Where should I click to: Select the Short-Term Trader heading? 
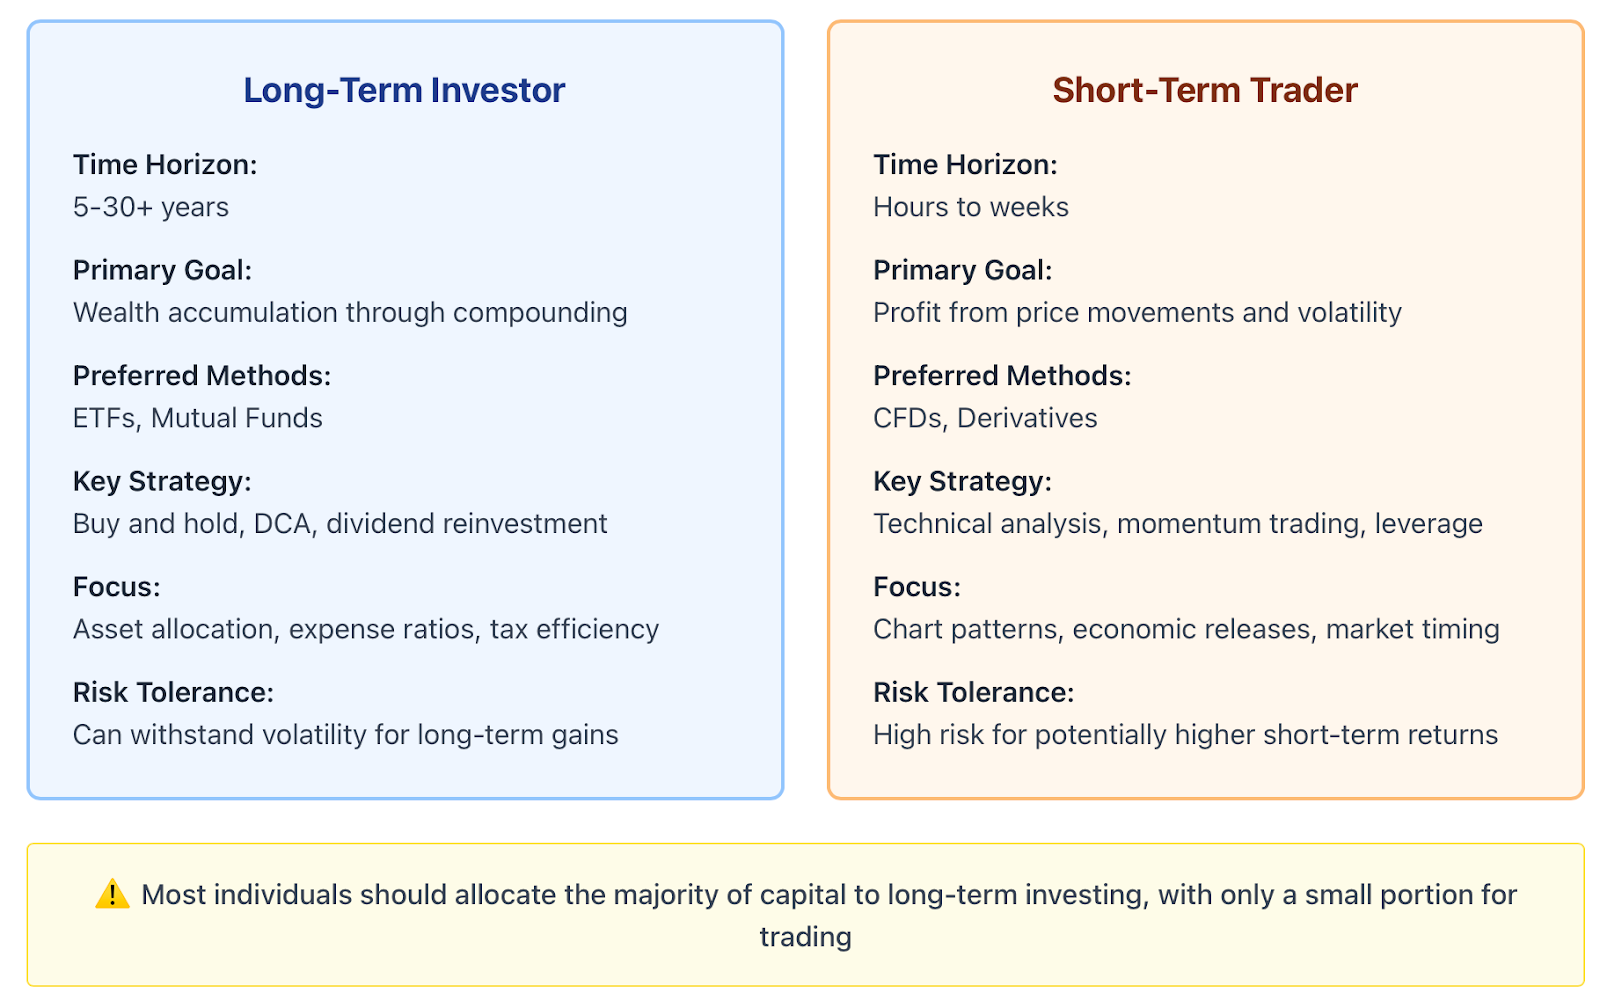click(1205, 90)
